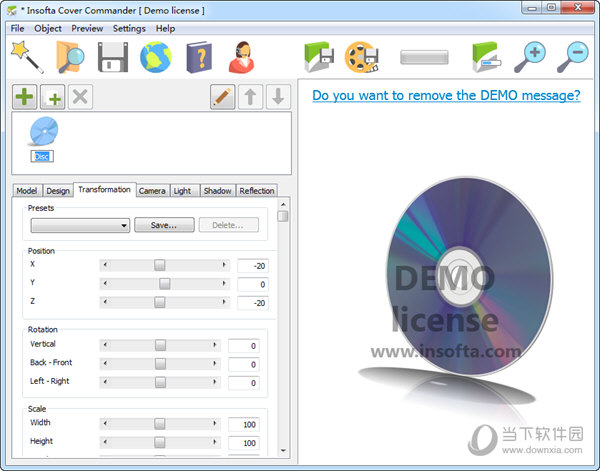The height and width of the screenshot is (471, 600).
Task: Open the Object menu
Action: point(48,28)
